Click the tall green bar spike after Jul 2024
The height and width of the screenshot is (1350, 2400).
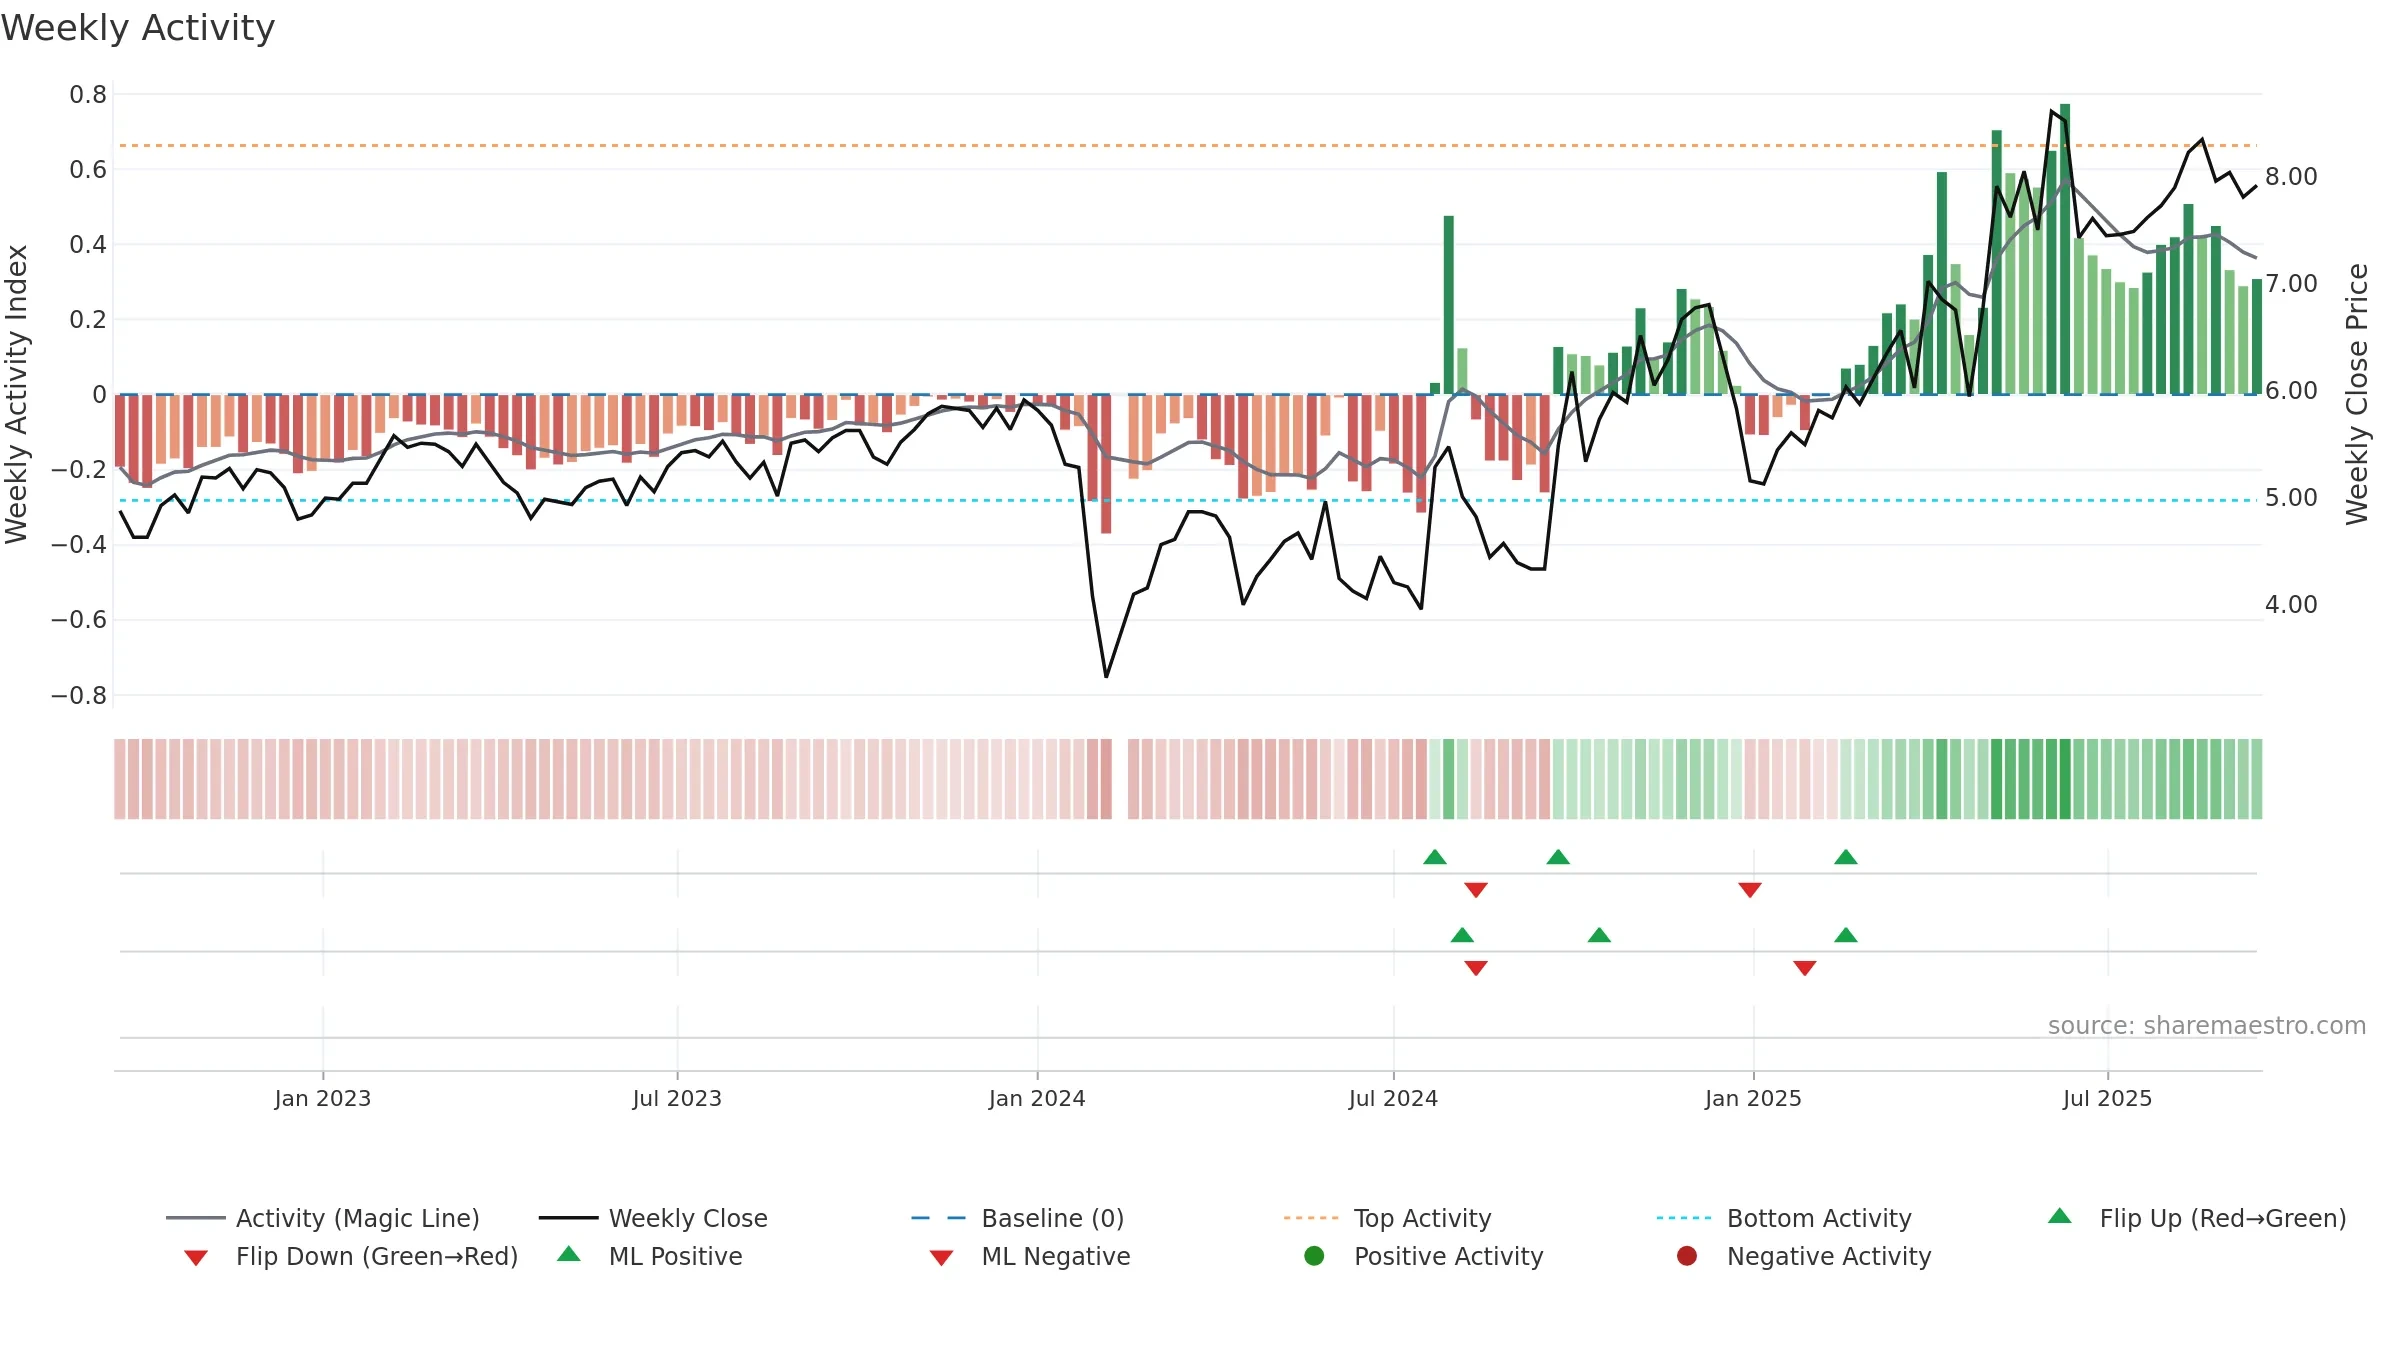pos(1448,305)
